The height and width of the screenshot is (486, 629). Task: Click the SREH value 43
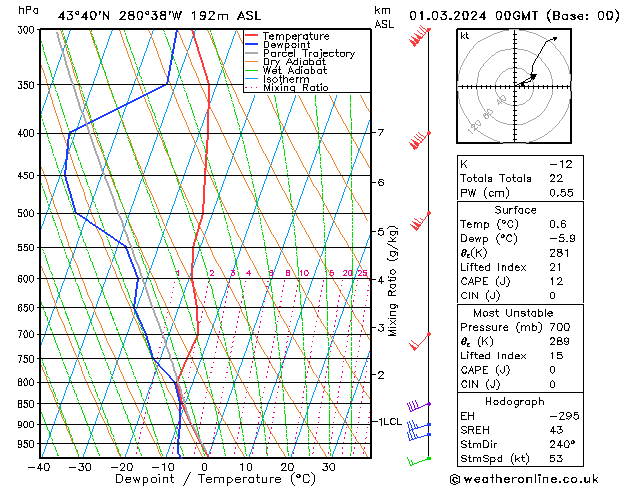pos(556,430)
